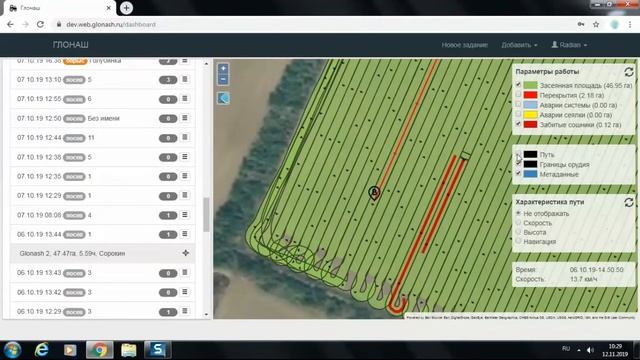This screenshot has height=360, width=640.
Task: Open row menu for 07.10.19 12:38
Action: click(x=185, y=157)
